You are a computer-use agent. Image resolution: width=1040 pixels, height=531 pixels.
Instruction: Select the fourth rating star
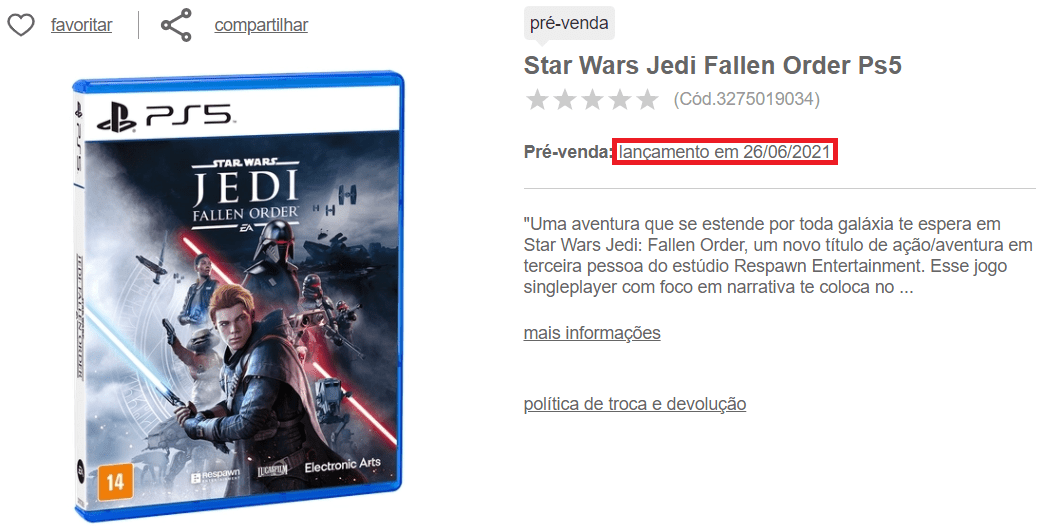point(620,100)
